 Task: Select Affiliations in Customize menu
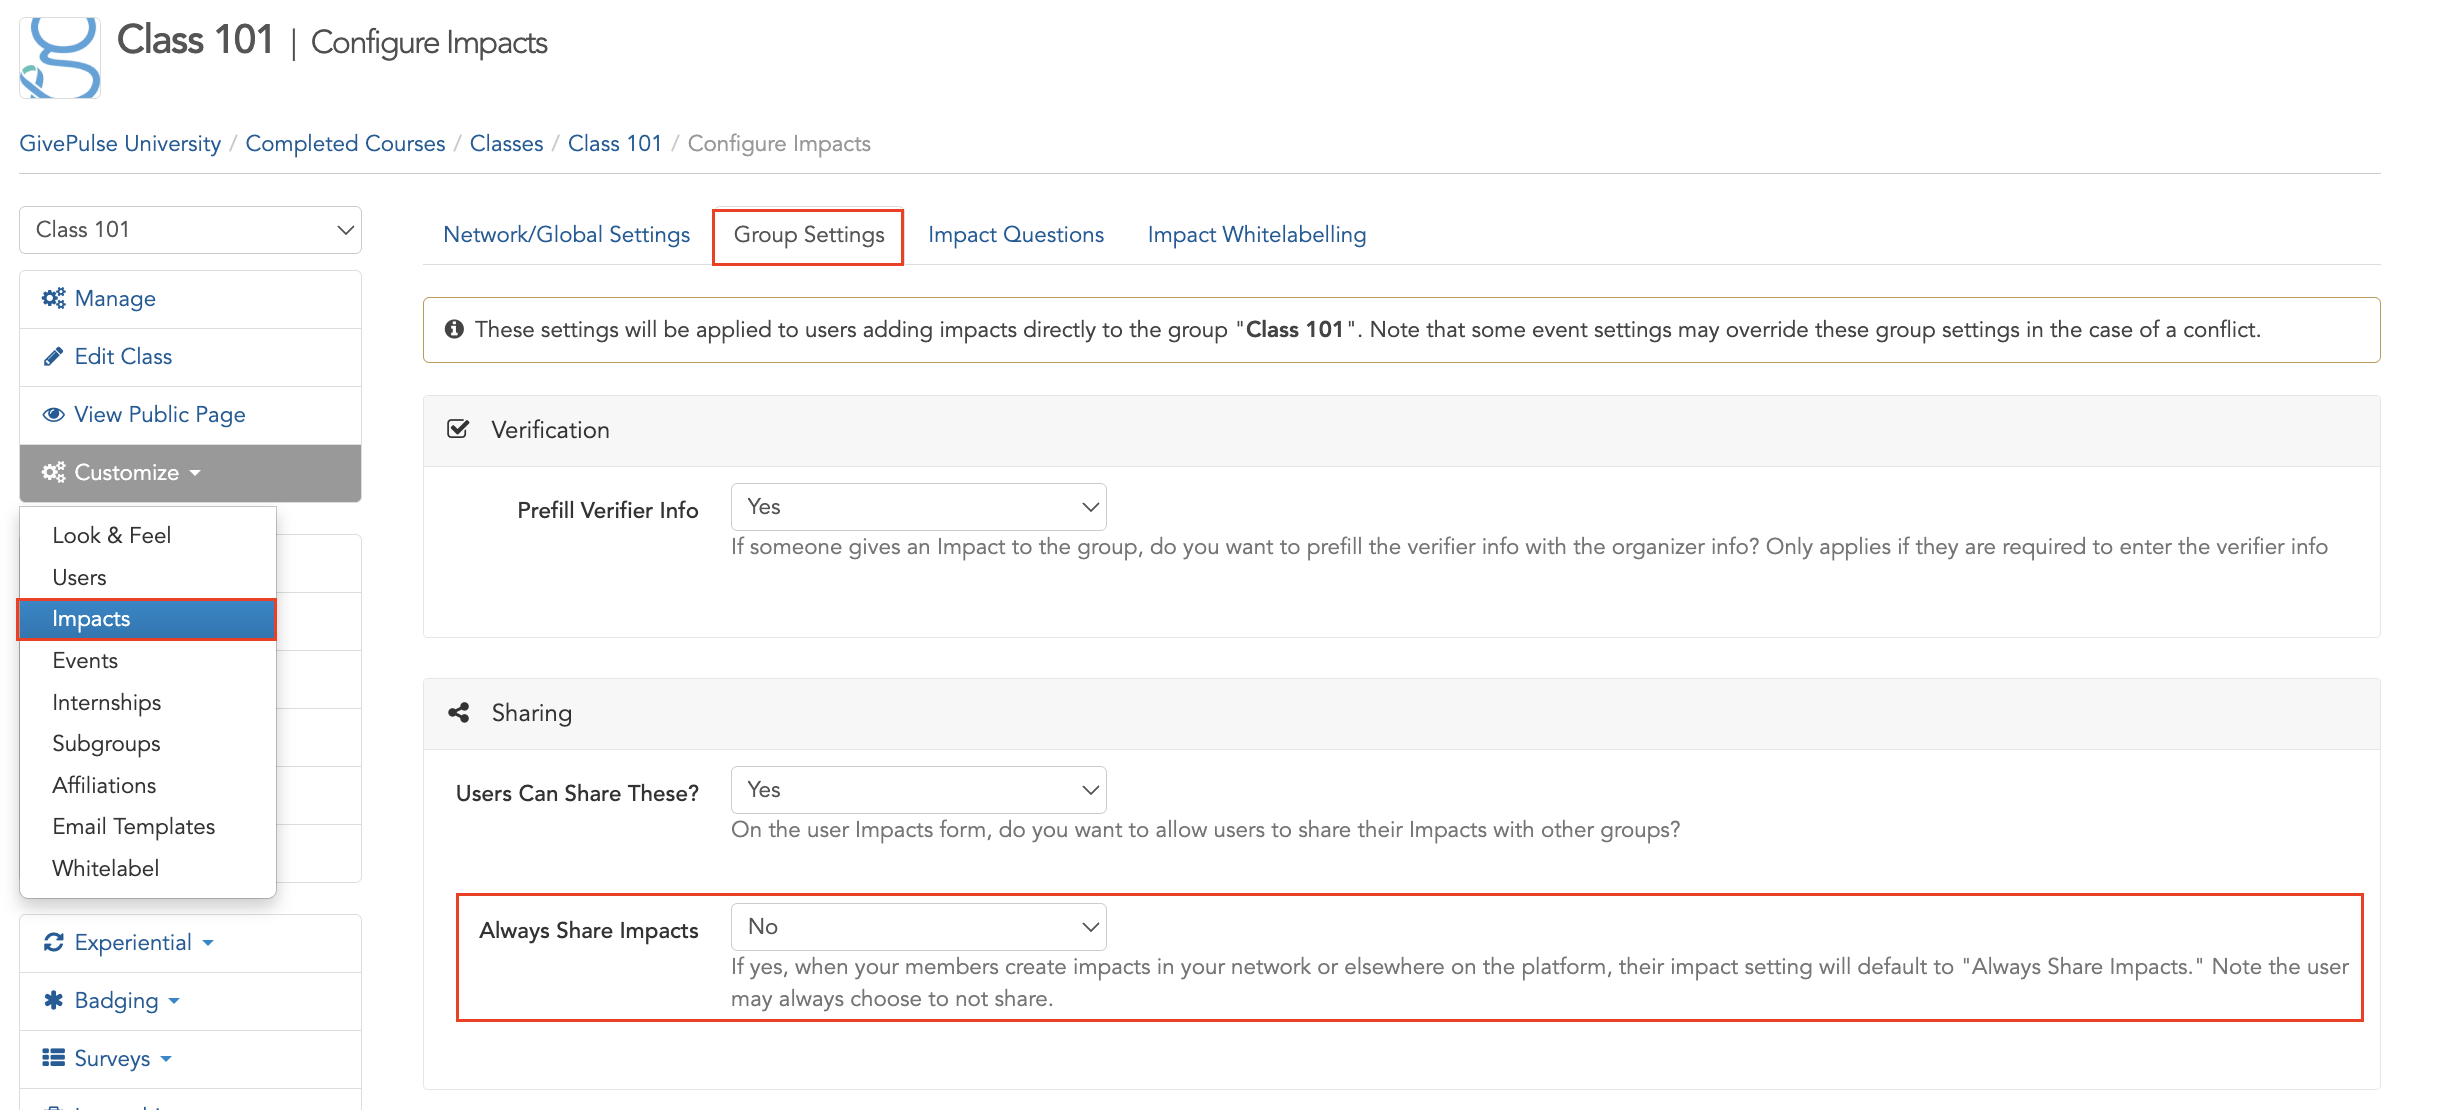147,785
